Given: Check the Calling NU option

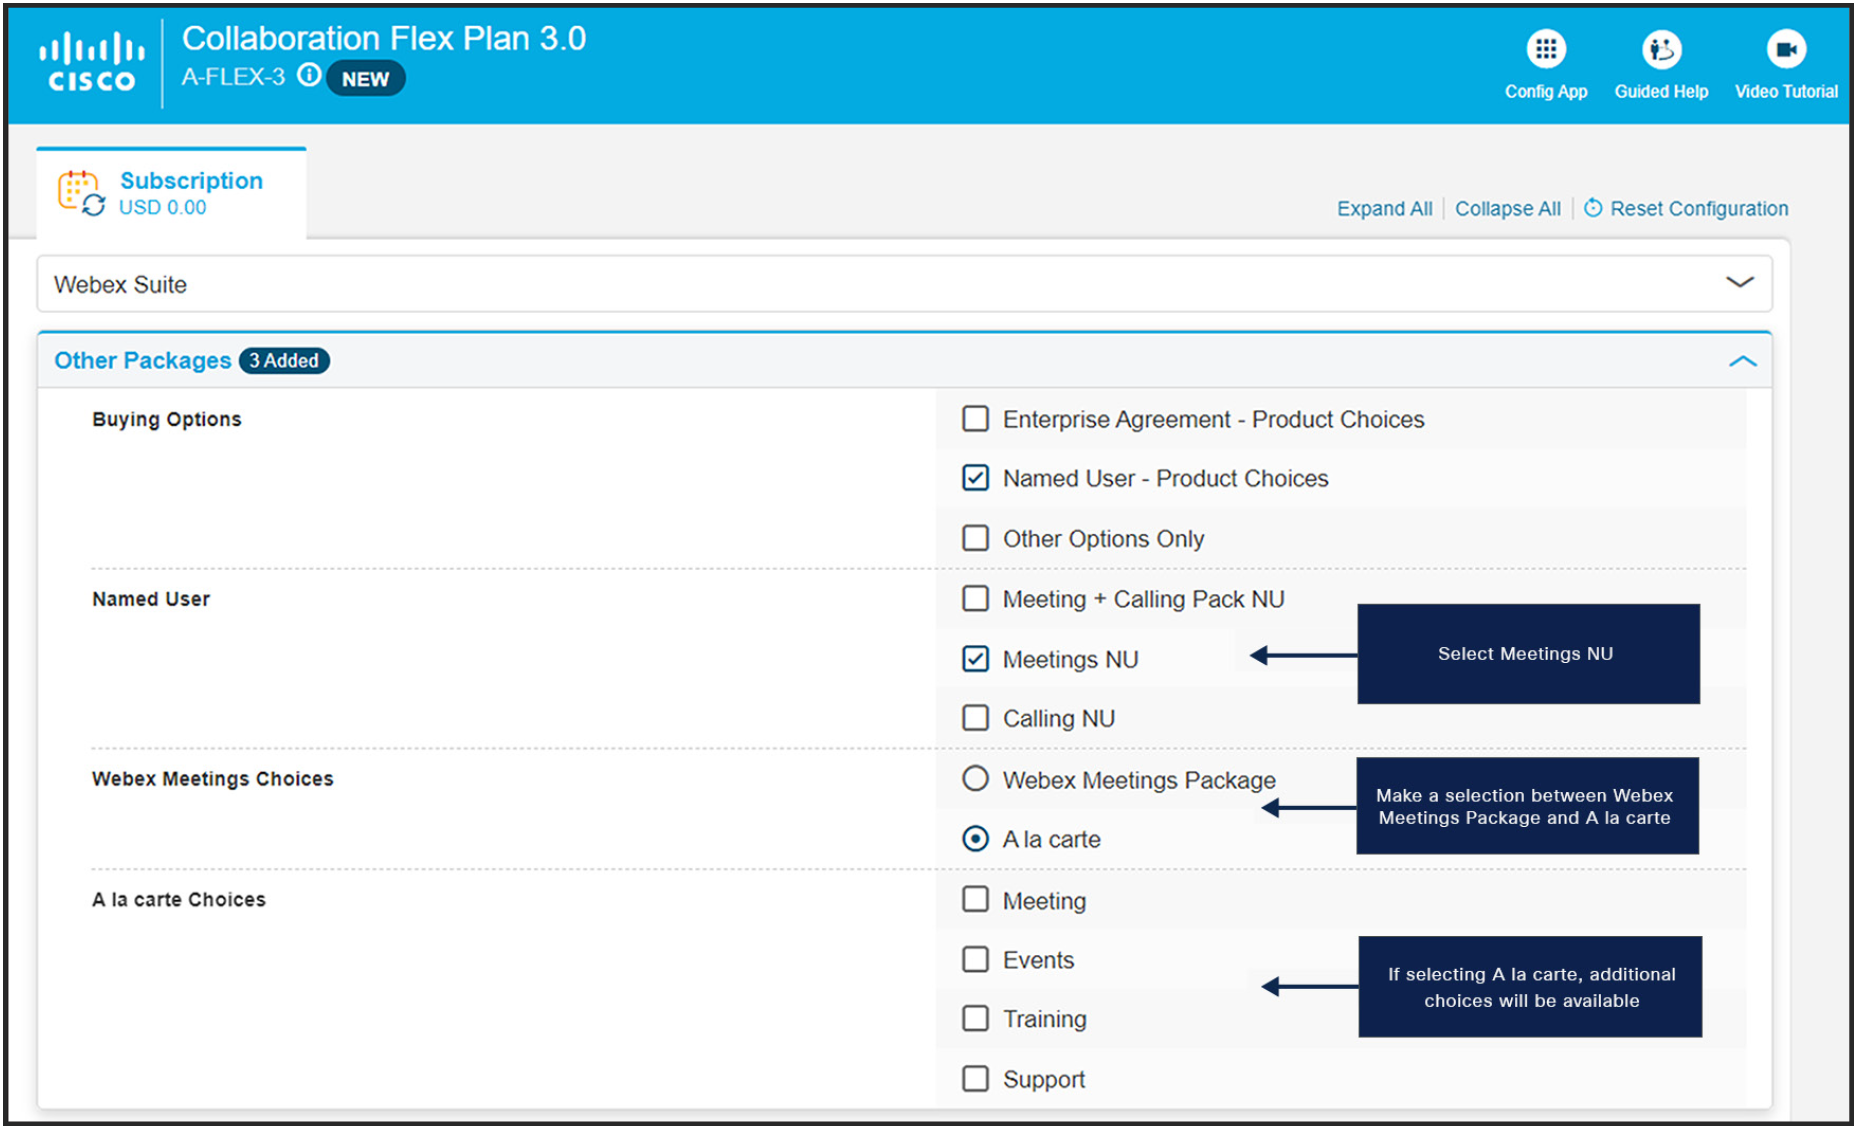Looking at the screenshot, I should click(974, 717).
